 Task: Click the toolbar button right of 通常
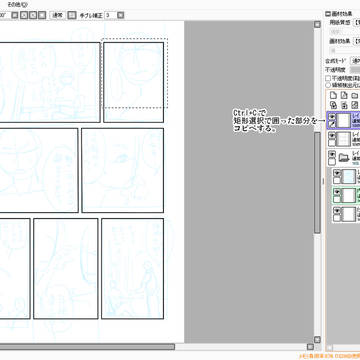click(72, 15)
